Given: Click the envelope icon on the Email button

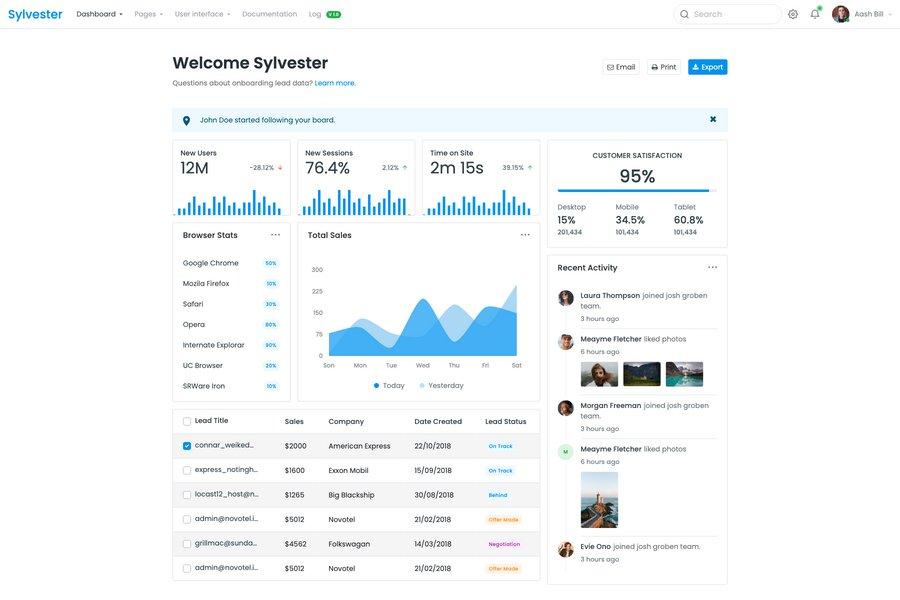Looking at the screenshot, I should [608, 64].
